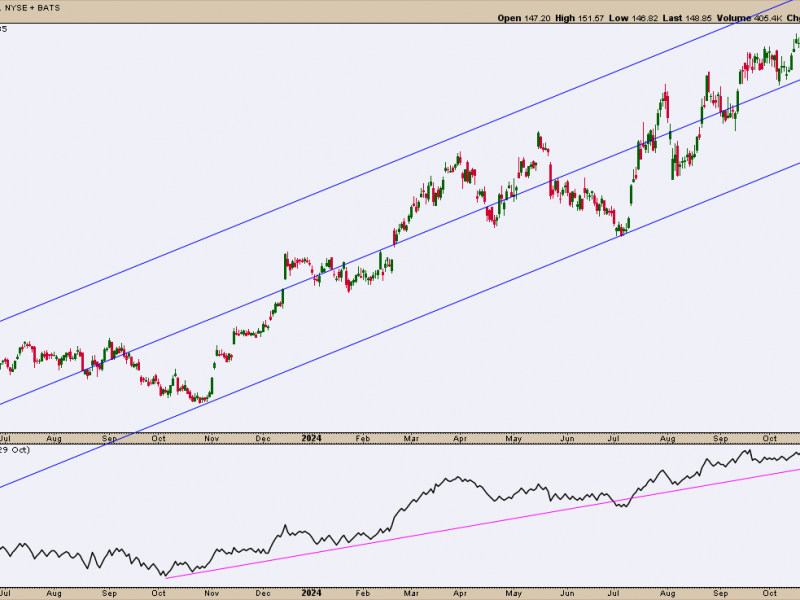The height and width of the screenshot is (600, 800).
Task: Select the Open 147.20 value
Action: pyautogui.click(x=524, y=18)
